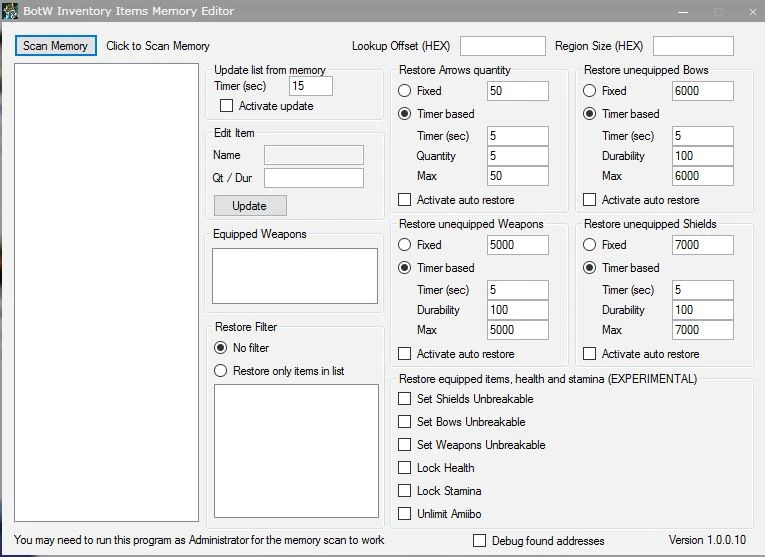Click the Weapons Max field
This screenshot has height=557, width=765.
coord(518,330)
